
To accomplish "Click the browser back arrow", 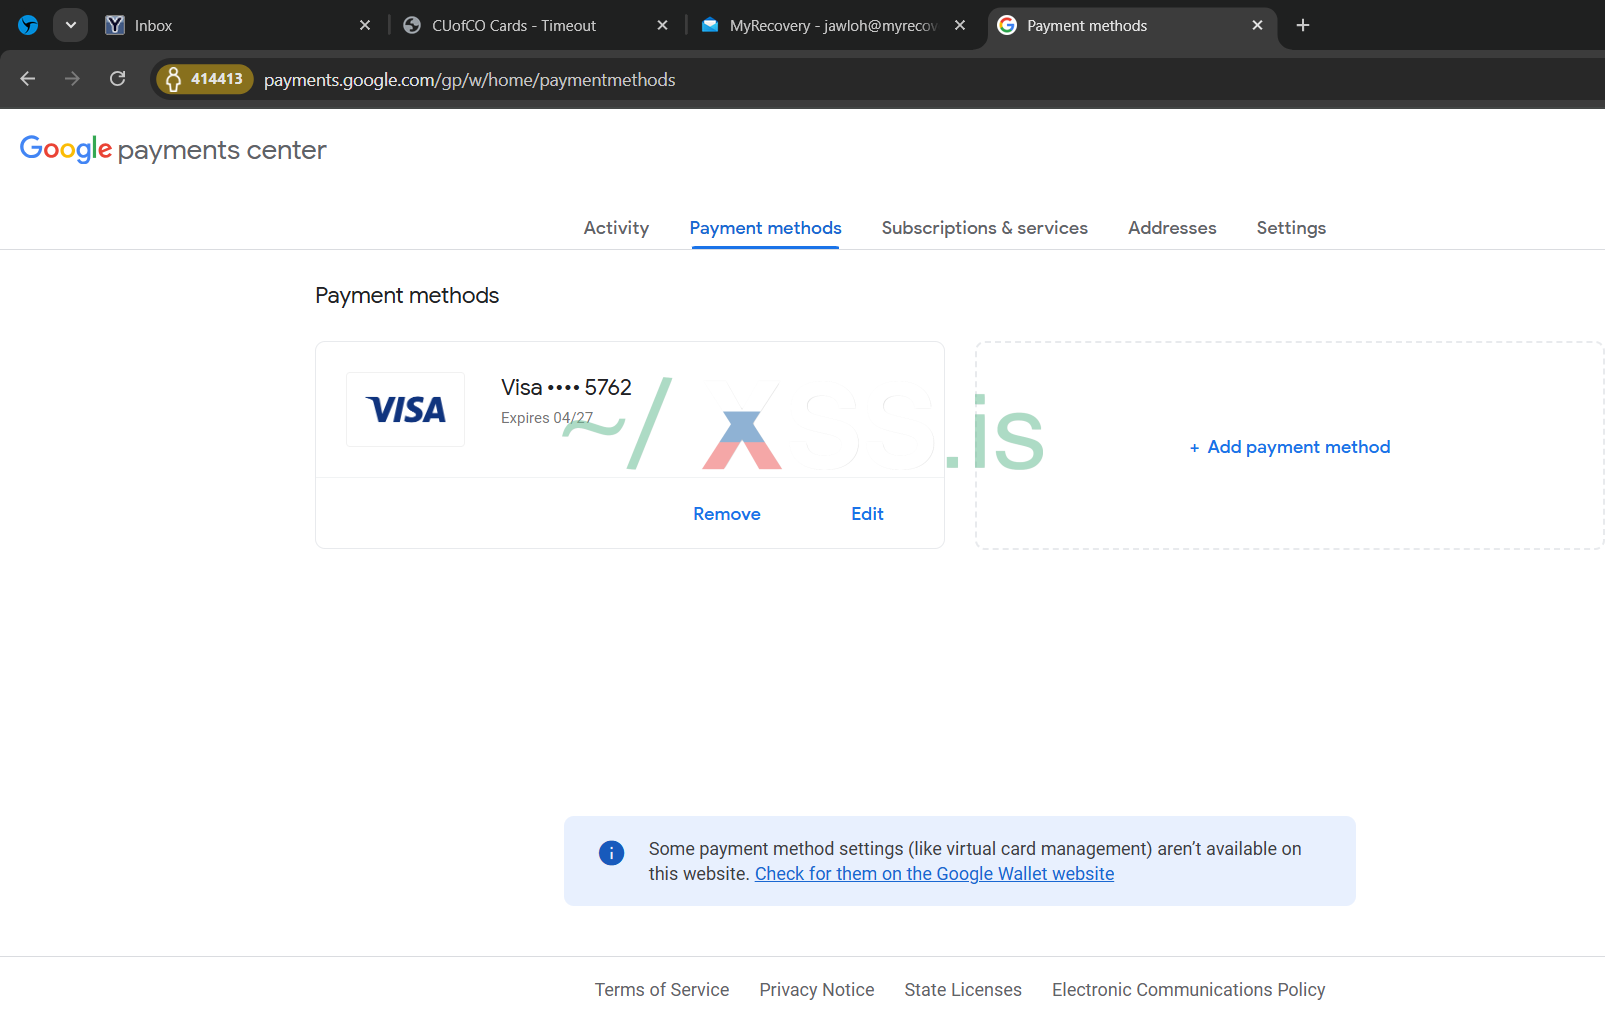I will (x=28, y=79).
